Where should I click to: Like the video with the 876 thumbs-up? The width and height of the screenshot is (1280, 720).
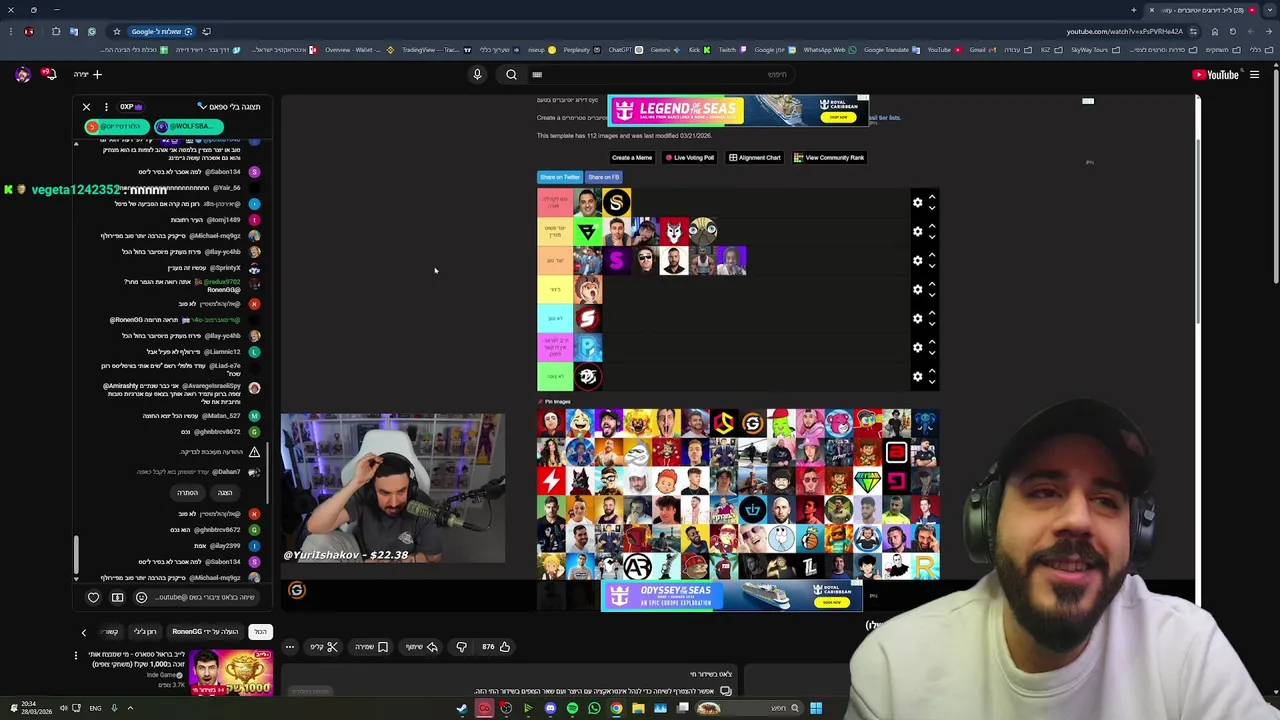pos(496,647)
